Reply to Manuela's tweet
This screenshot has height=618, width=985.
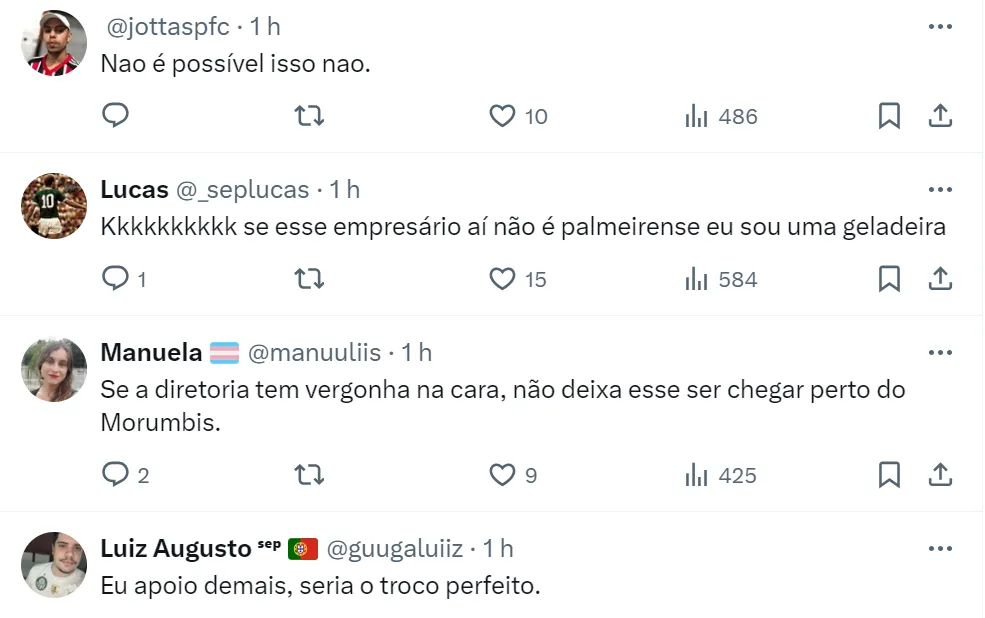tap(116, 475)
